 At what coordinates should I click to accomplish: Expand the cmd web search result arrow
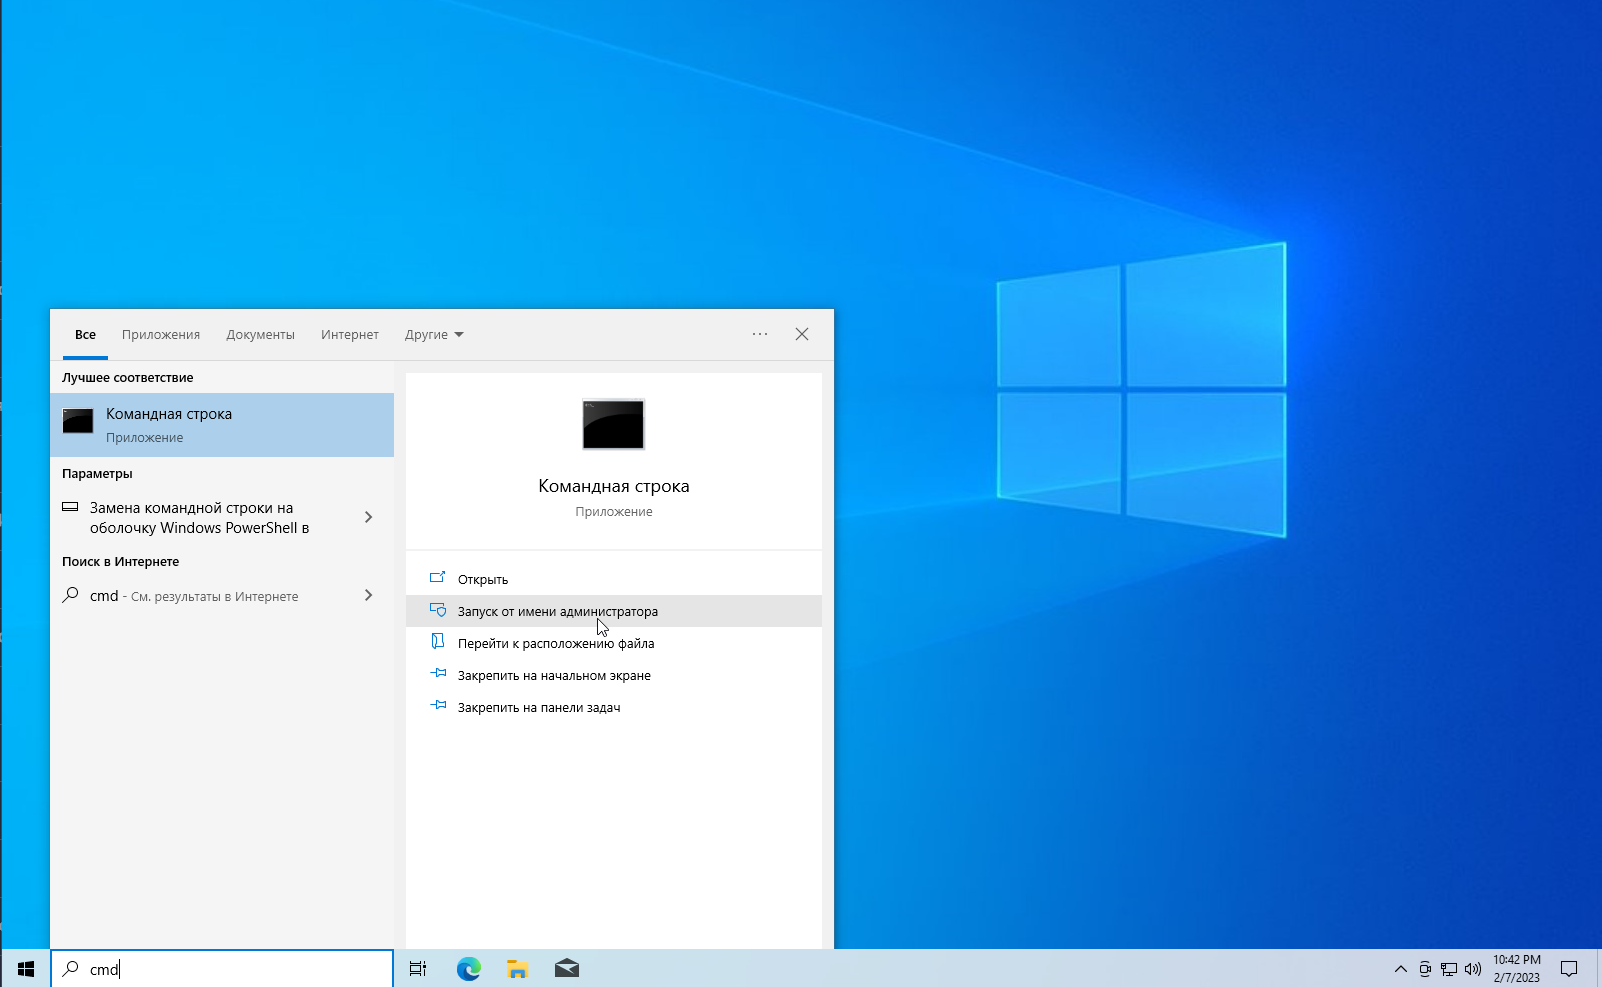pyautogui.click(x=368, y=595)
